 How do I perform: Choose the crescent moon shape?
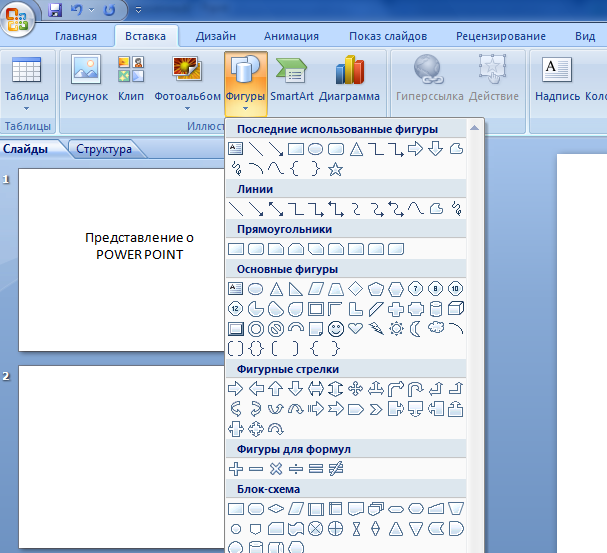coord(416,329)
